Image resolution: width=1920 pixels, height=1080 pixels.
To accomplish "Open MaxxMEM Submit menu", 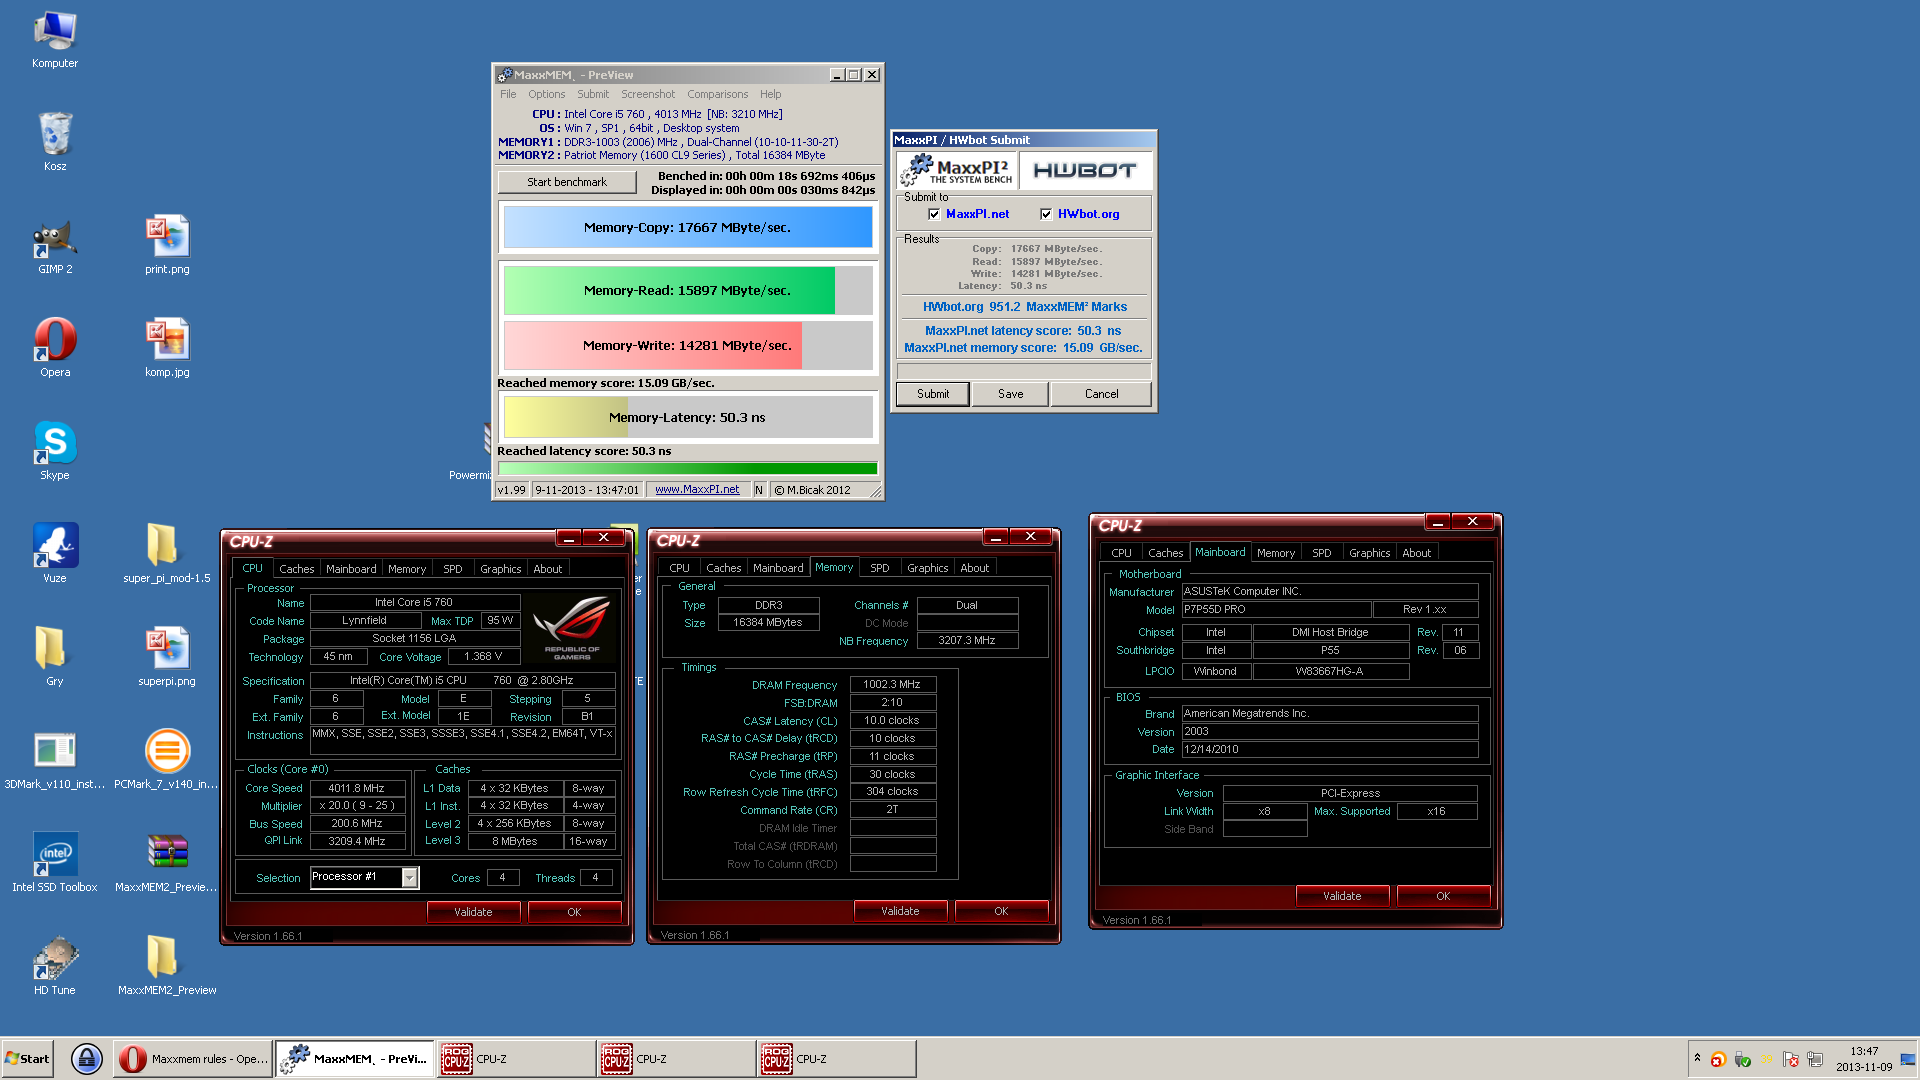I will tap(593, 94).
